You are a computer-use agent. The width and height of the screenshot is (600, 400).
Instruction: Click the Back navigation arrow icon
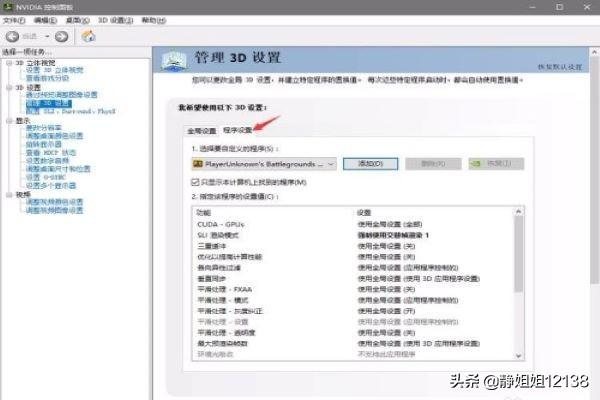pyautogui.click(x=12, y=36)
